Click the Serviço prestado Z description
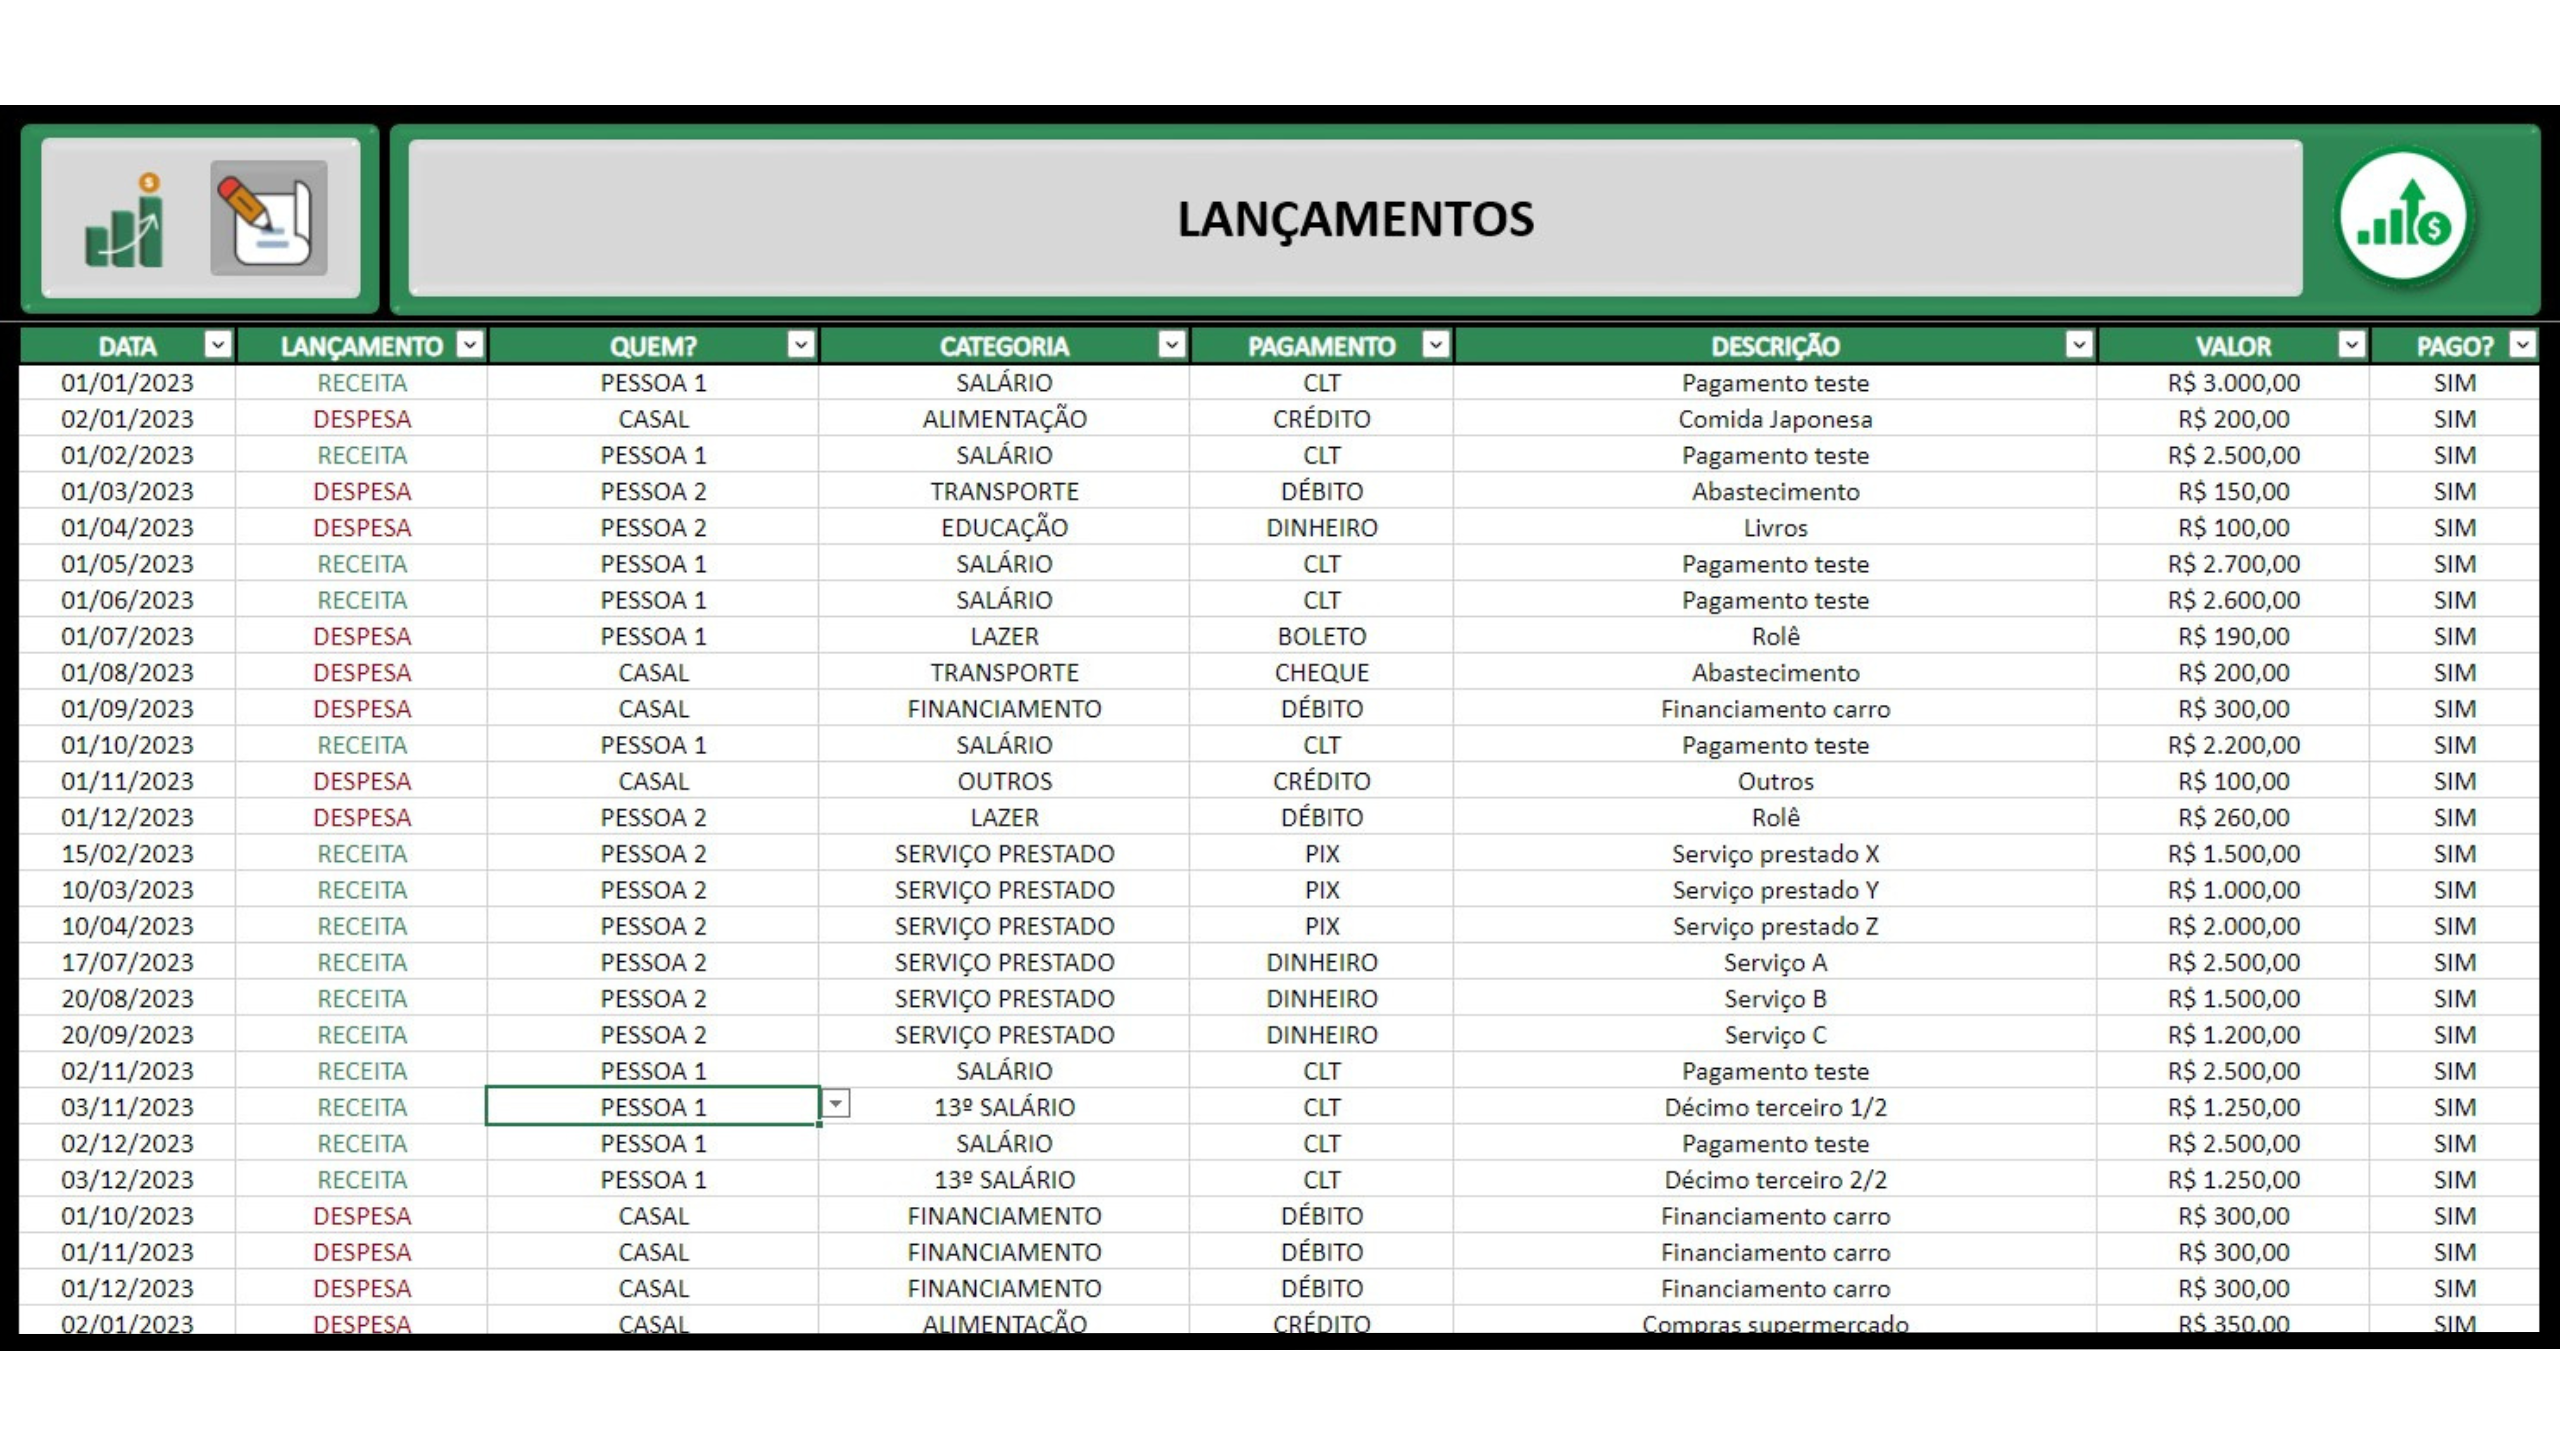 pyautogui.click(x=1775, y=926)
